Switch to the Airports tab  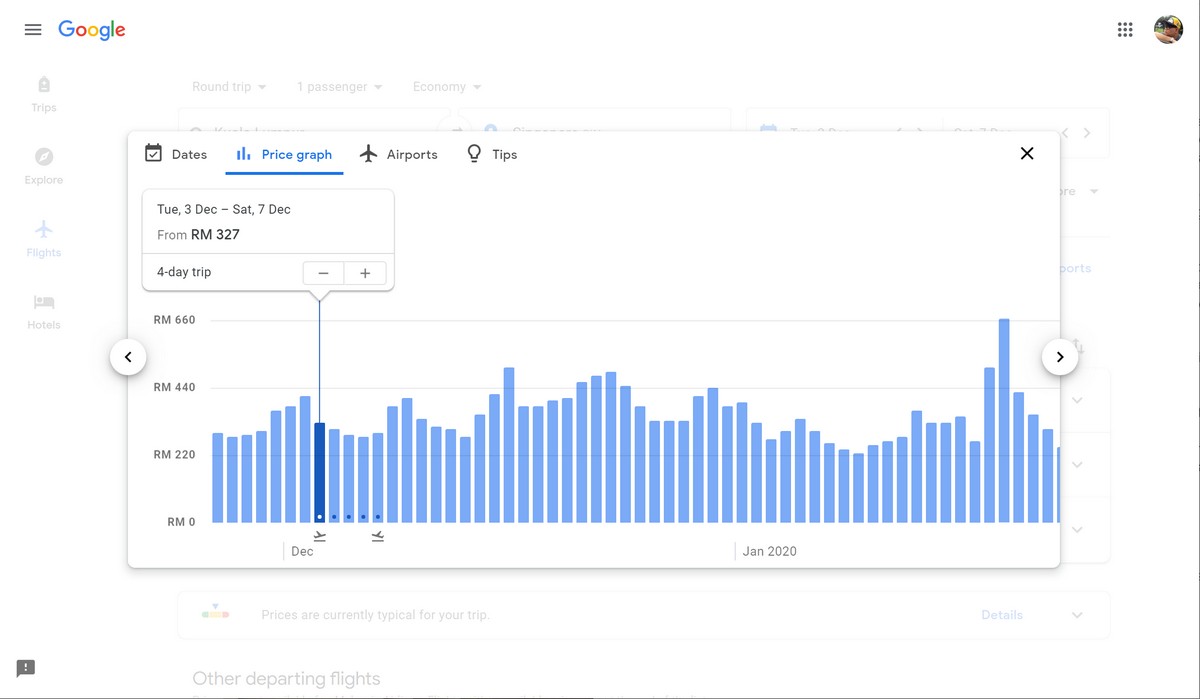click(398, 154)
